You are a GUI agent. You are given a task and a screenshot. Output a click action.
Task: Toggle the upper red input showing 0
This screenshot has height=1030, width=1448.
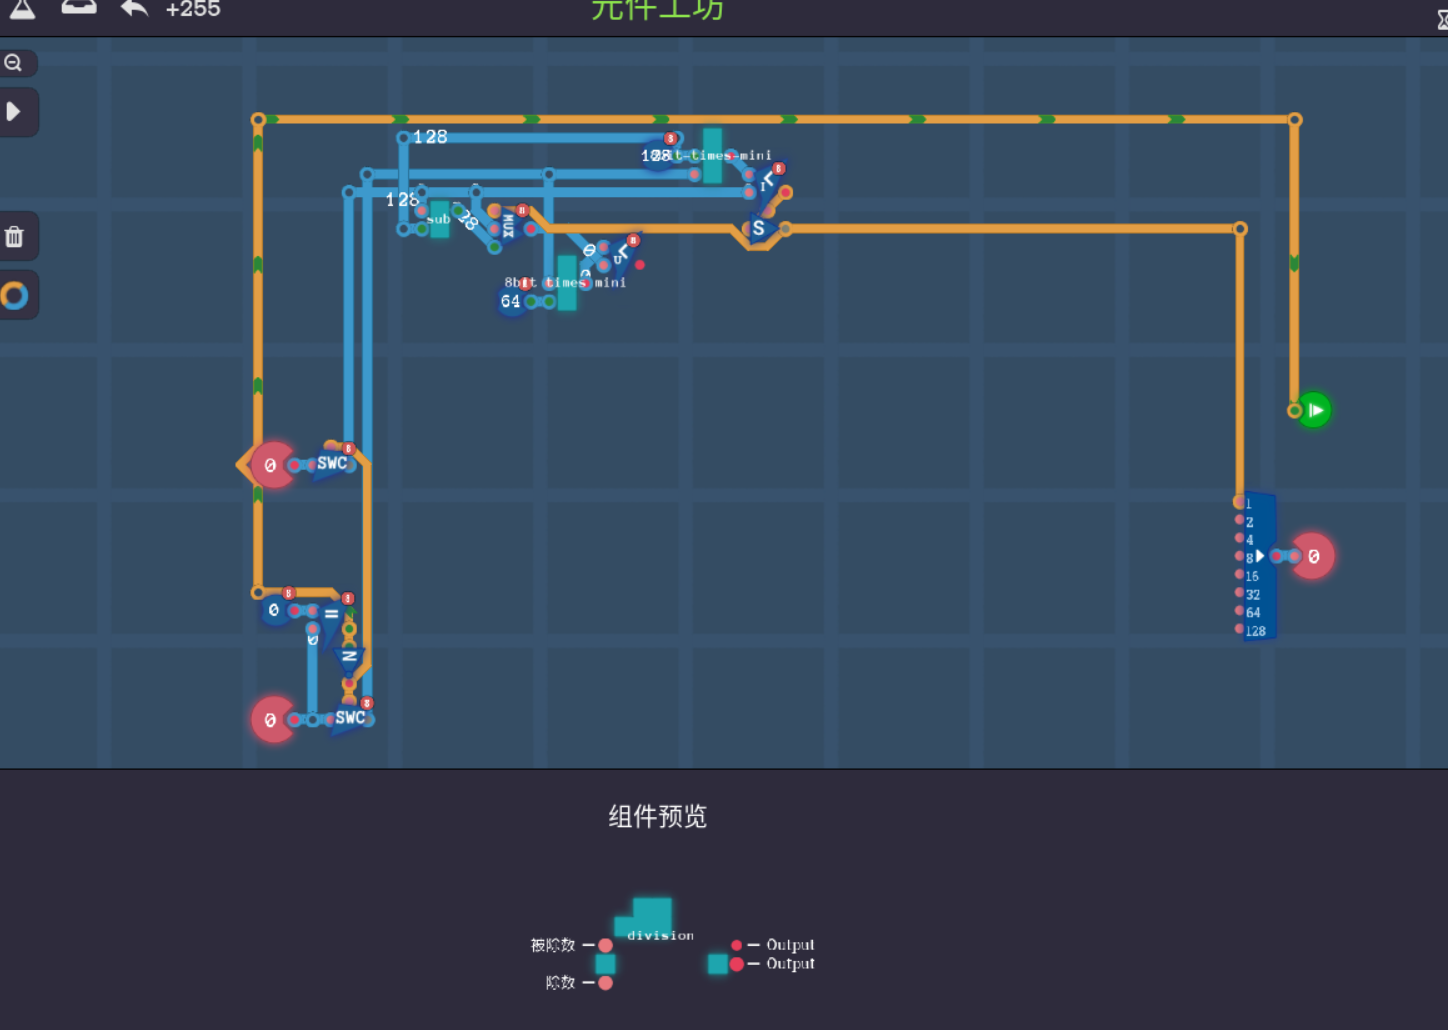tap(271, 465)
